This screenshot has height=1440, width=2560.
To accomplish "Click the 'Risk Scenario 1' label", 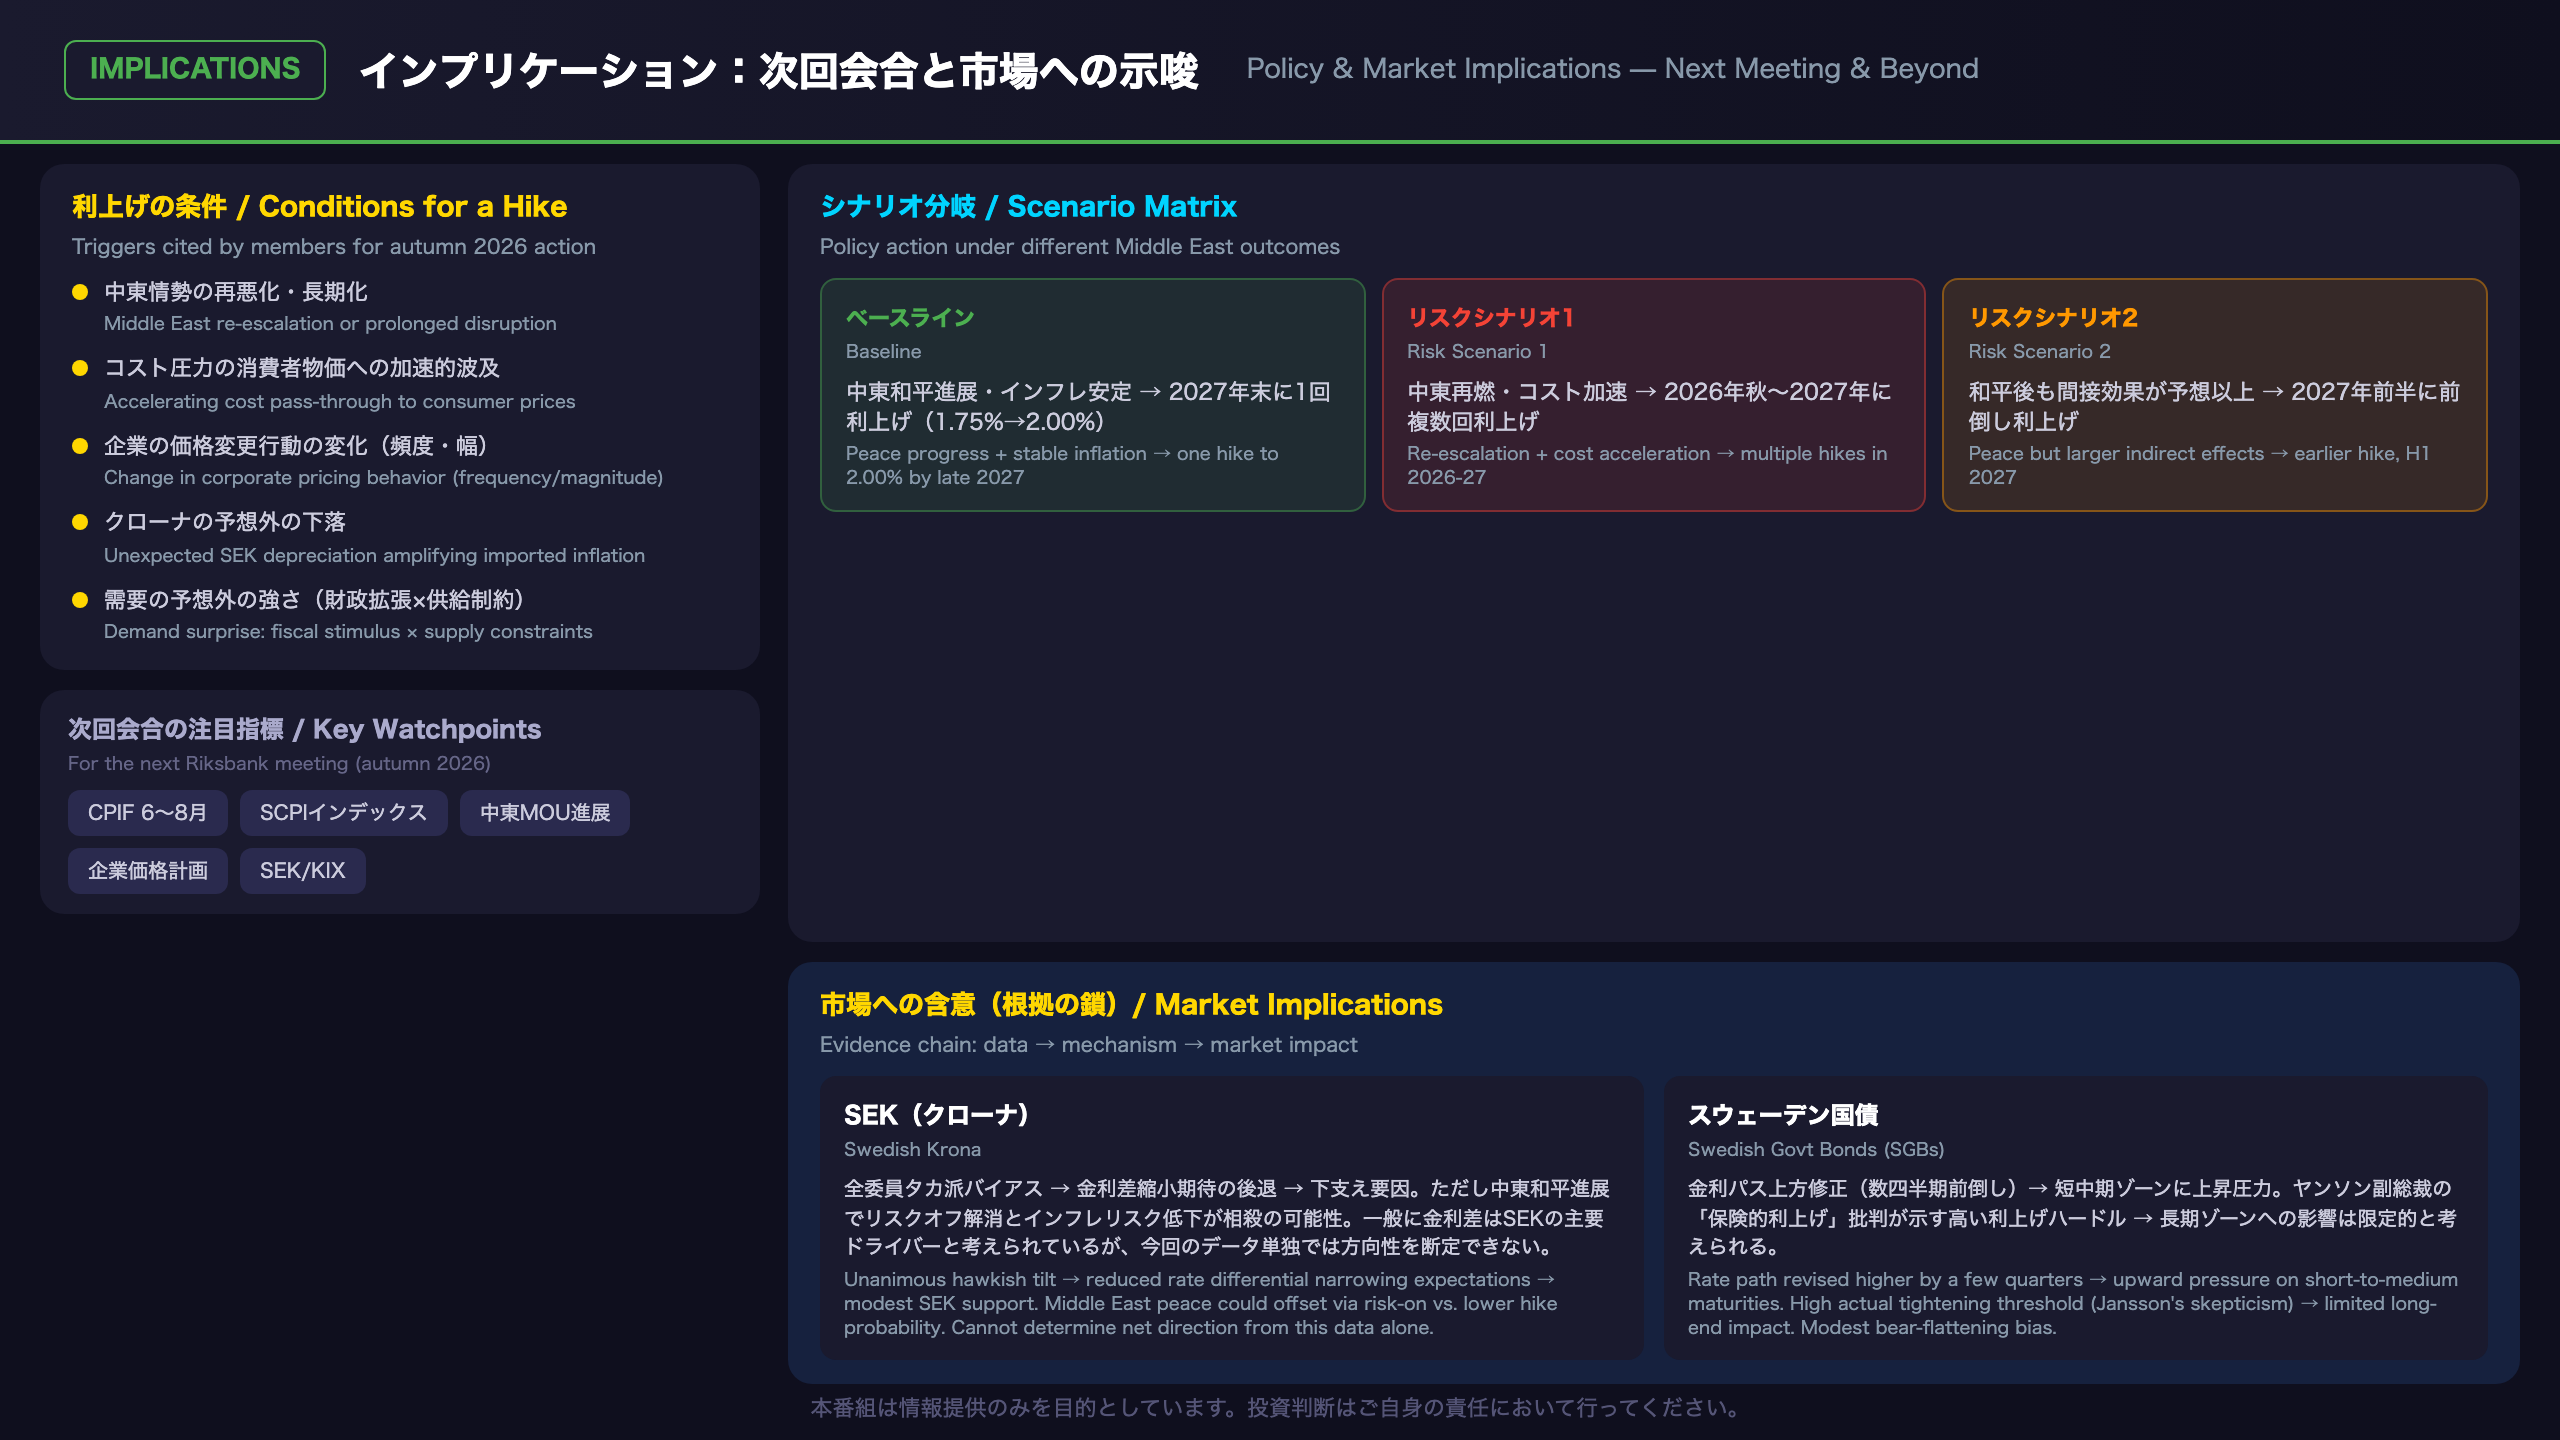I will tap(1477, 352).
